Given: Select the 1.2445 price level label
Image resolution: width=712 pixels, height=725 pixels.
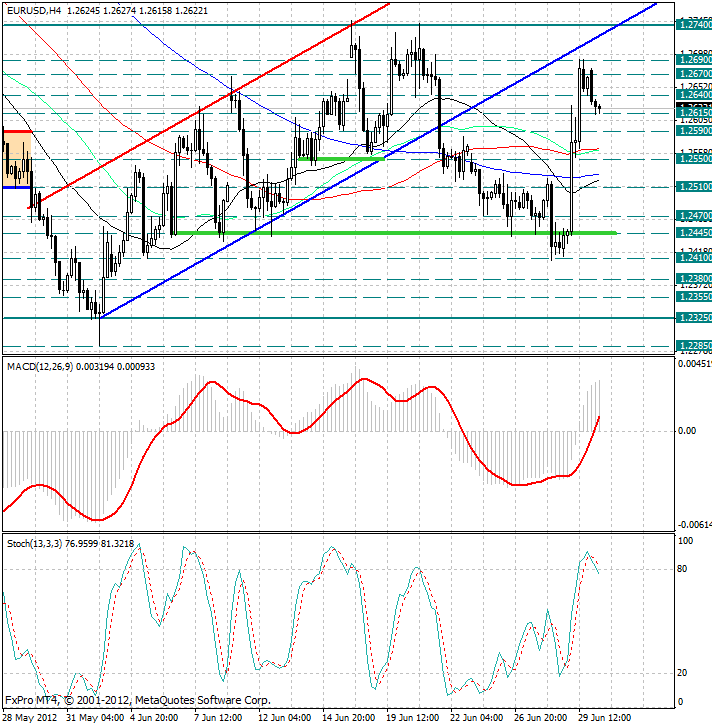Looking at the screenshot, I should click(x=693, y=233).
